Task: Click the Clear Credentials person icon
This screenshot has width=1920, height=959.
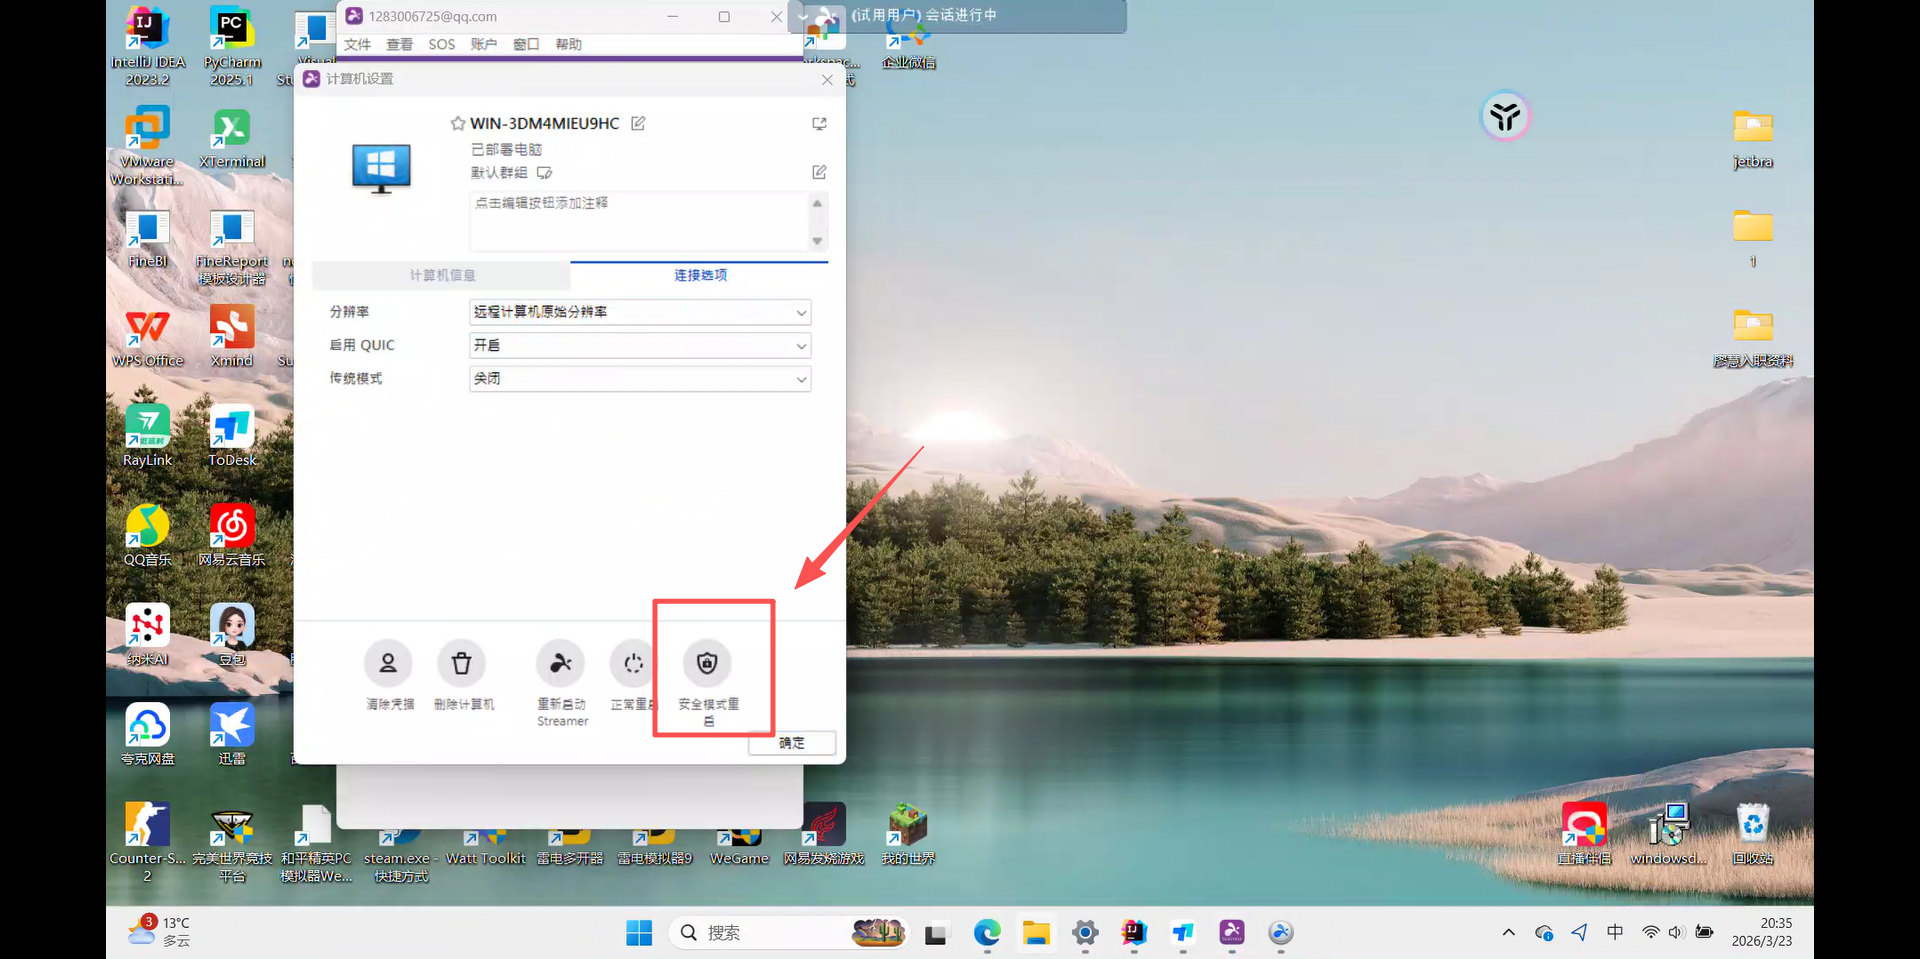Action: 388,663
